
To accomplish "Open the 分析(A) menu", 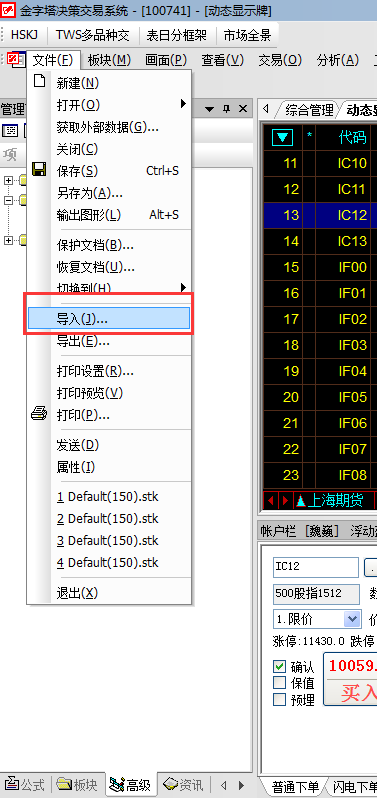I will pos(337,60).
